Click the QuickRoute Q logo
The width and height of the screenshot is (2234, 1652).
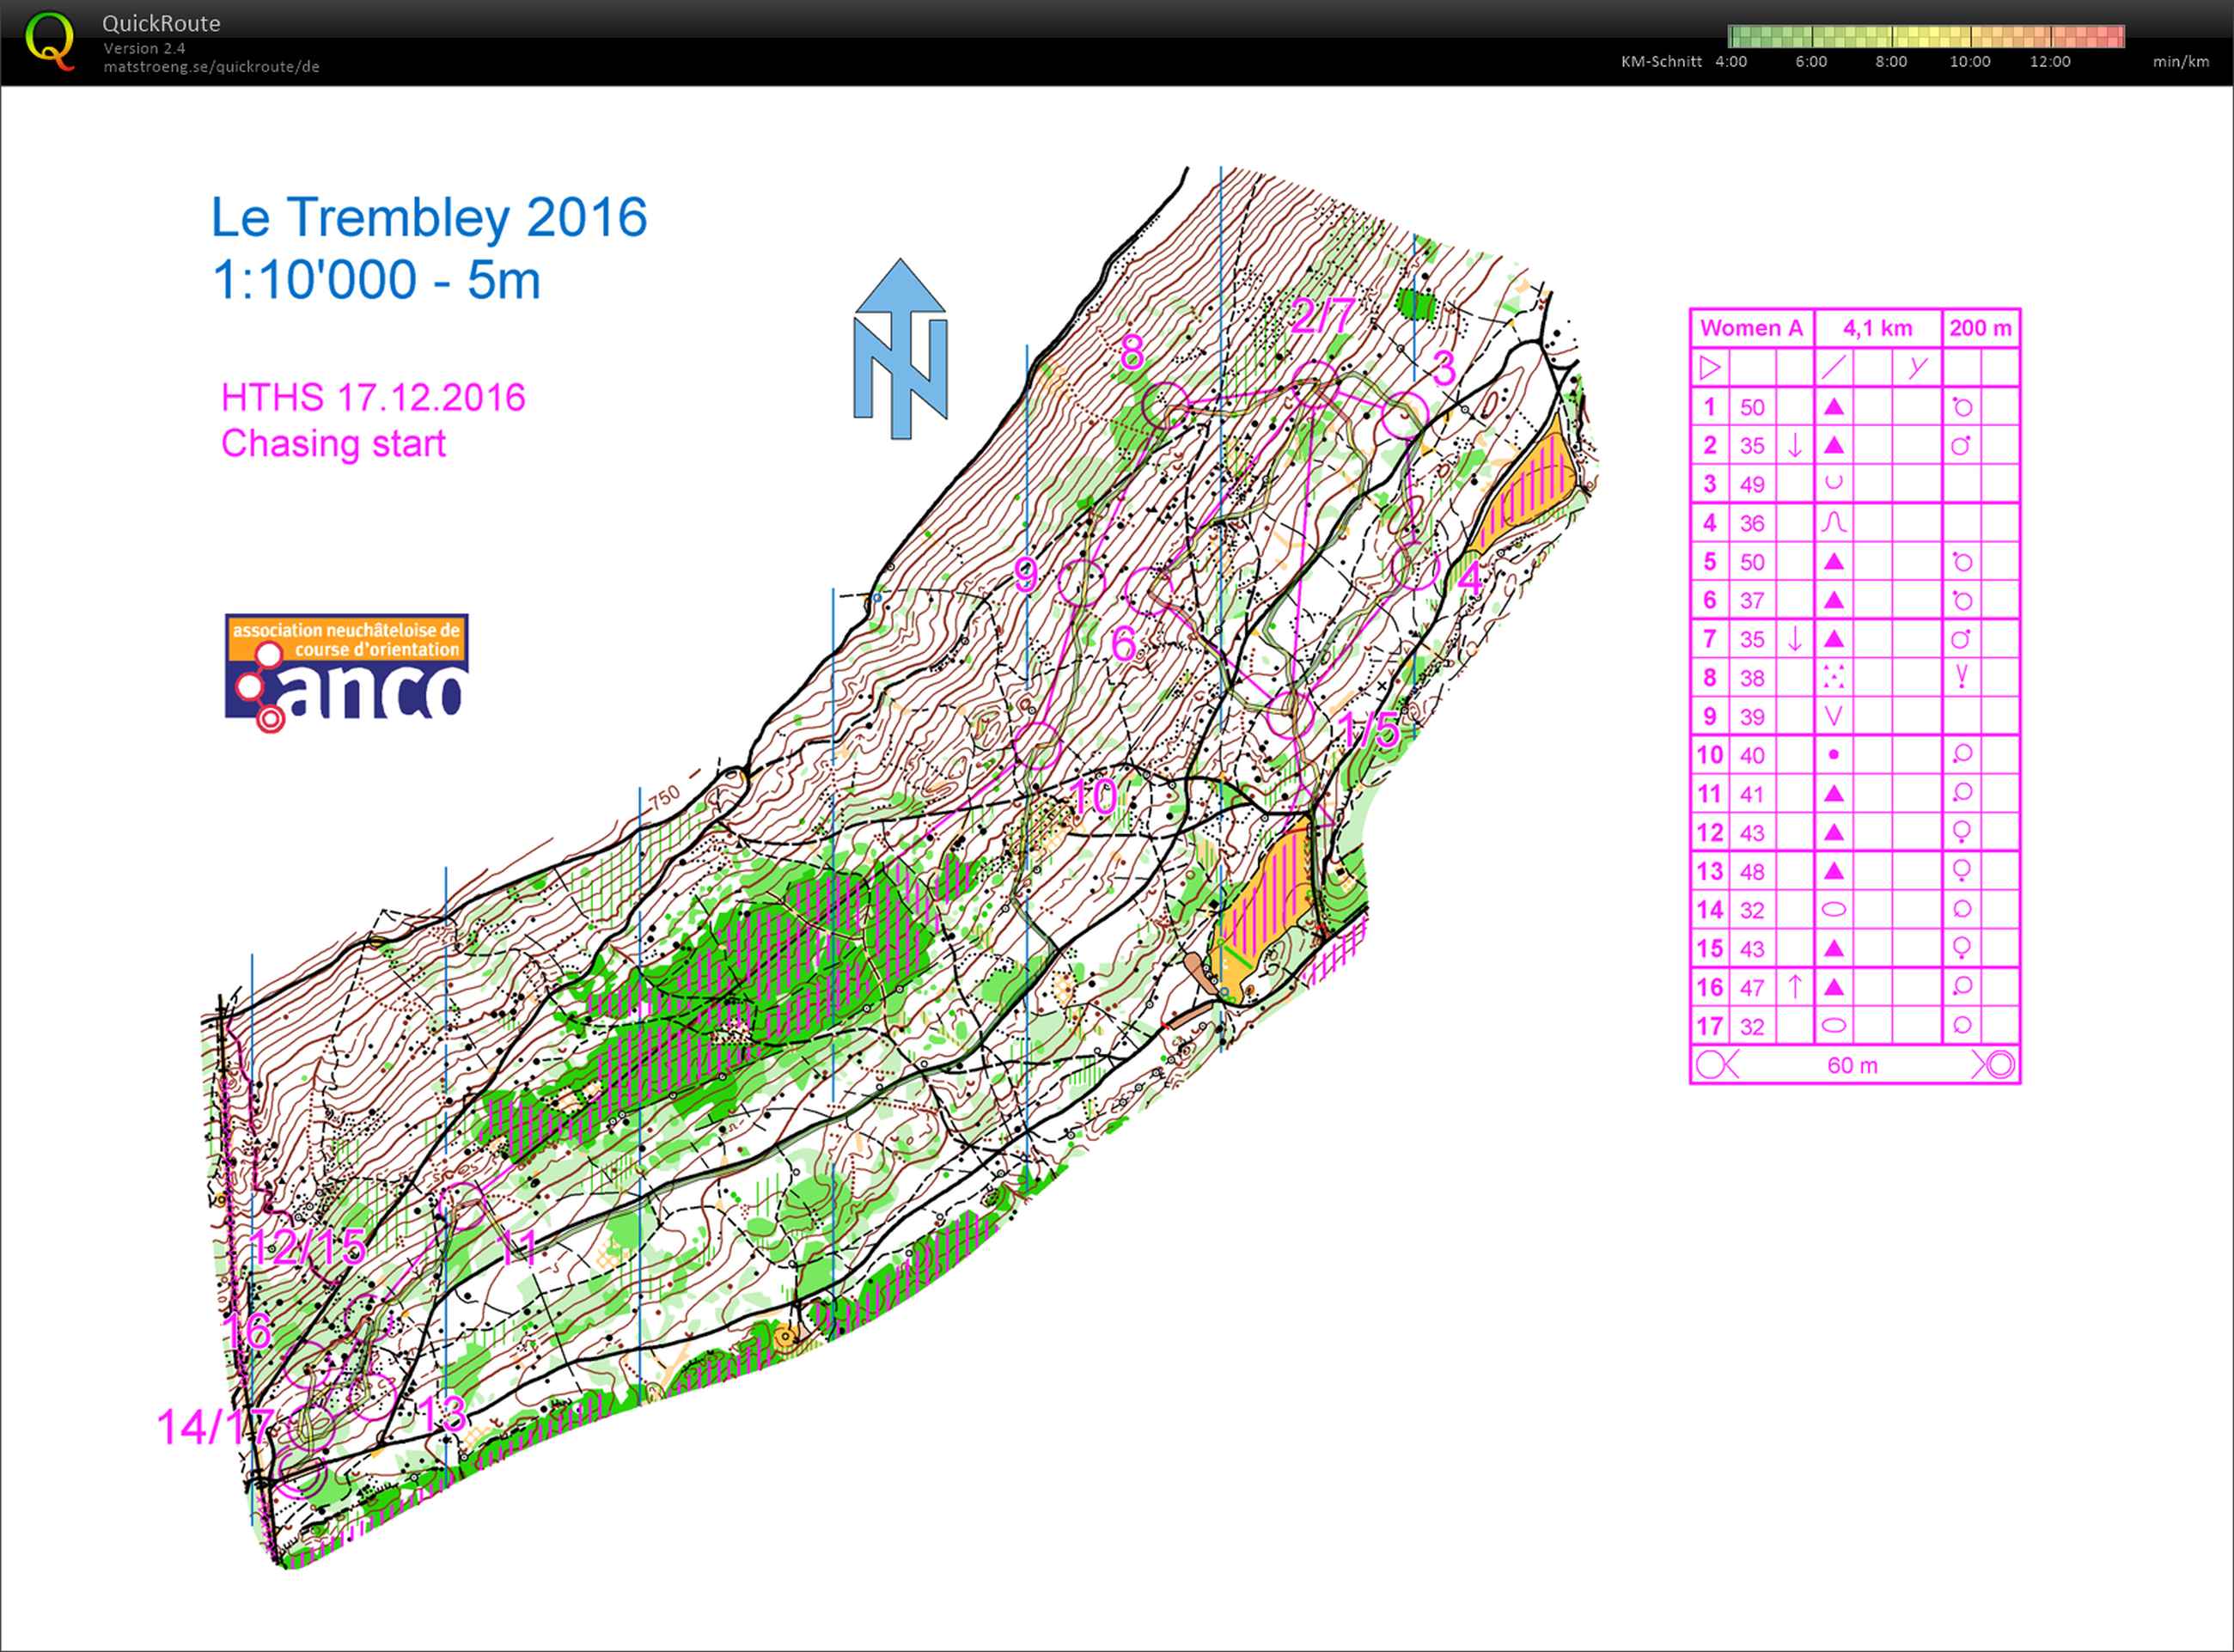50,40
